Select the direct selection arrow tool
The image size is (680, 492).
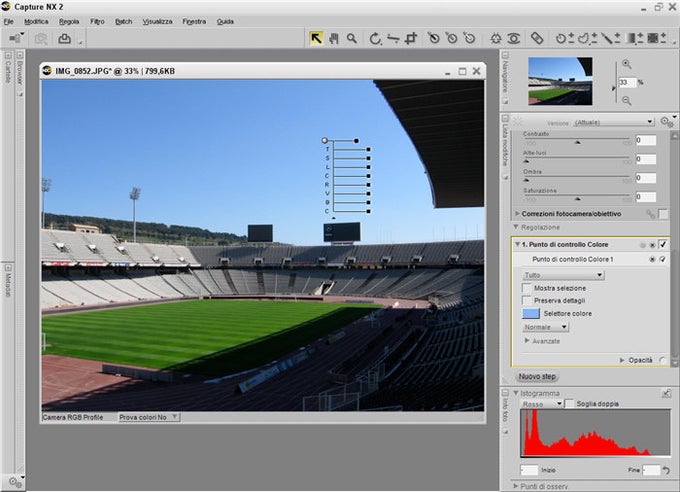tap(316, 39)
